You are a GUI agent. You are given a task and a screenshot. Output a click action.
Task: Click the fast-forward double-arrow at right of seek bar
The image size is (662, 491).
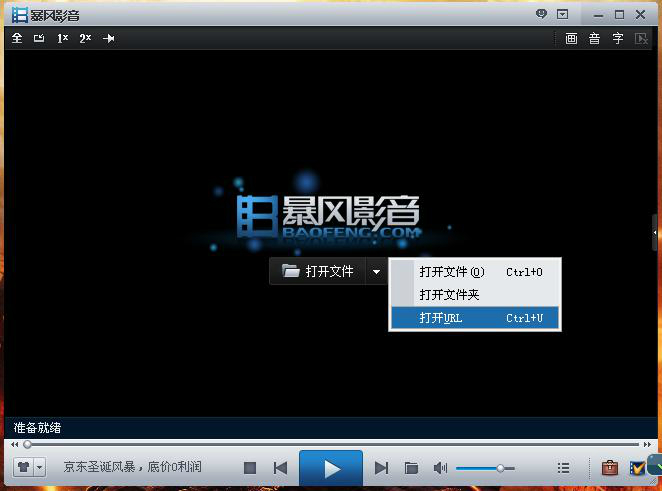click(647, 444)
